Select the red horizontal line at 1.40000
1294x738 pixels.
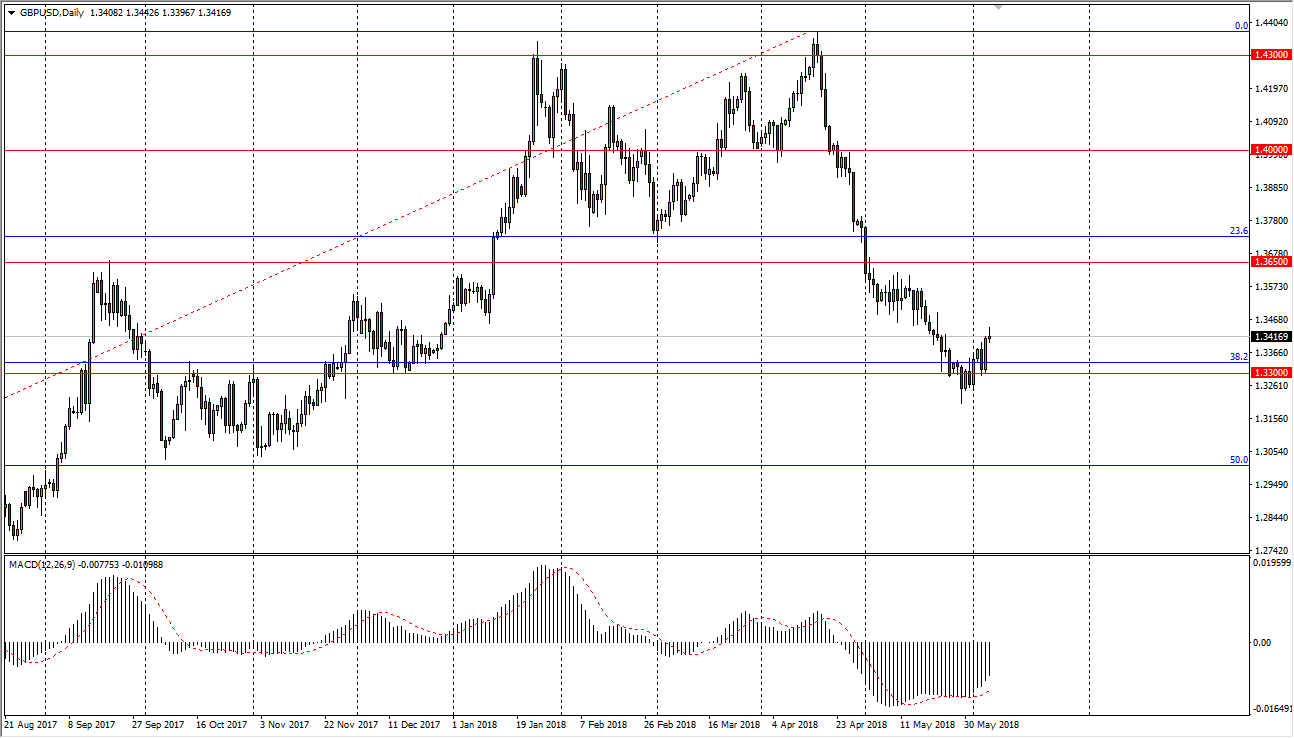coord(300,150)
